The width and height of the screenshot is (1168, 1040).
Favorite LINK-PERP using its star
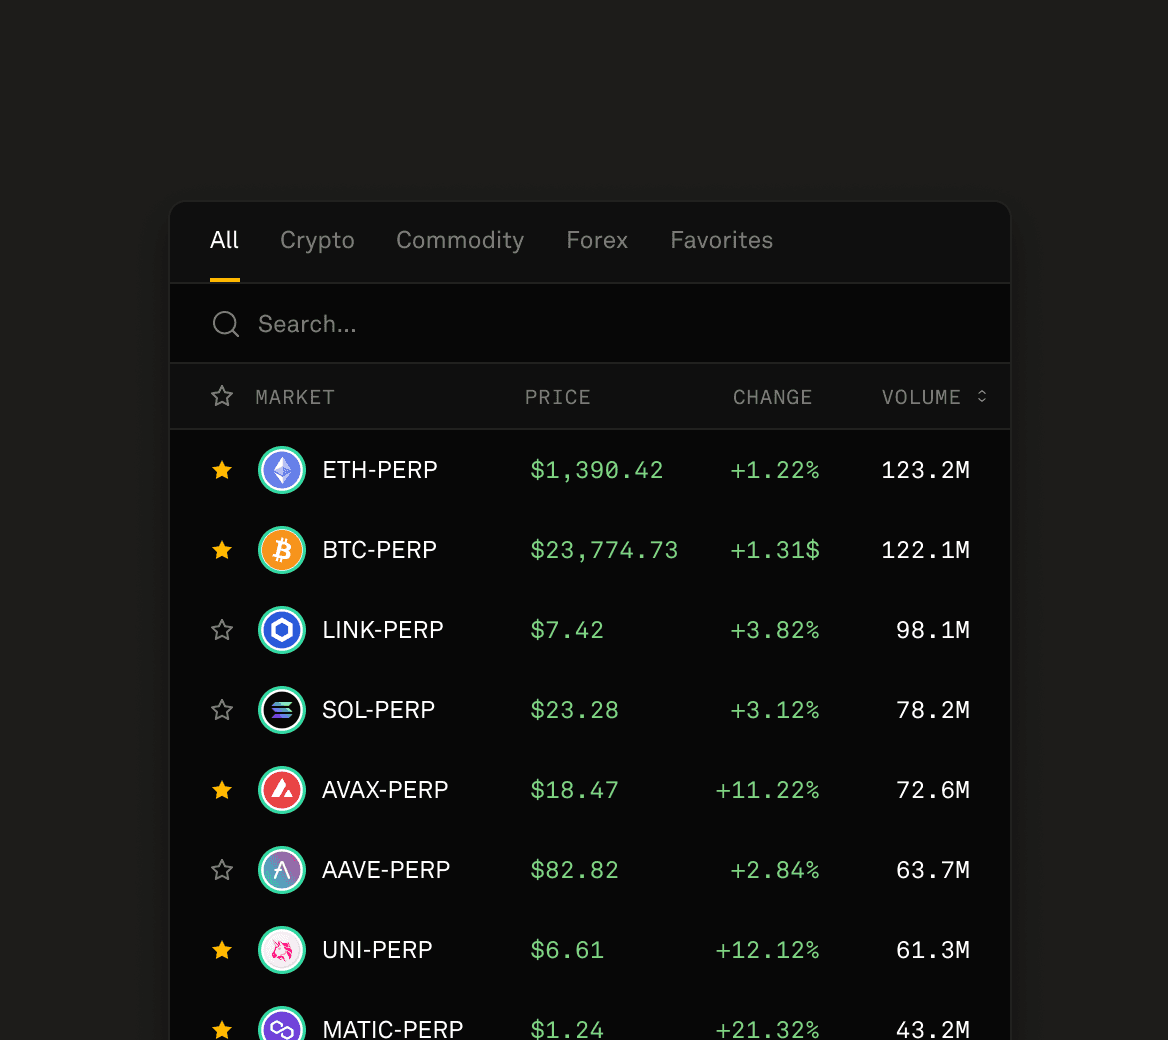point(222,630)
